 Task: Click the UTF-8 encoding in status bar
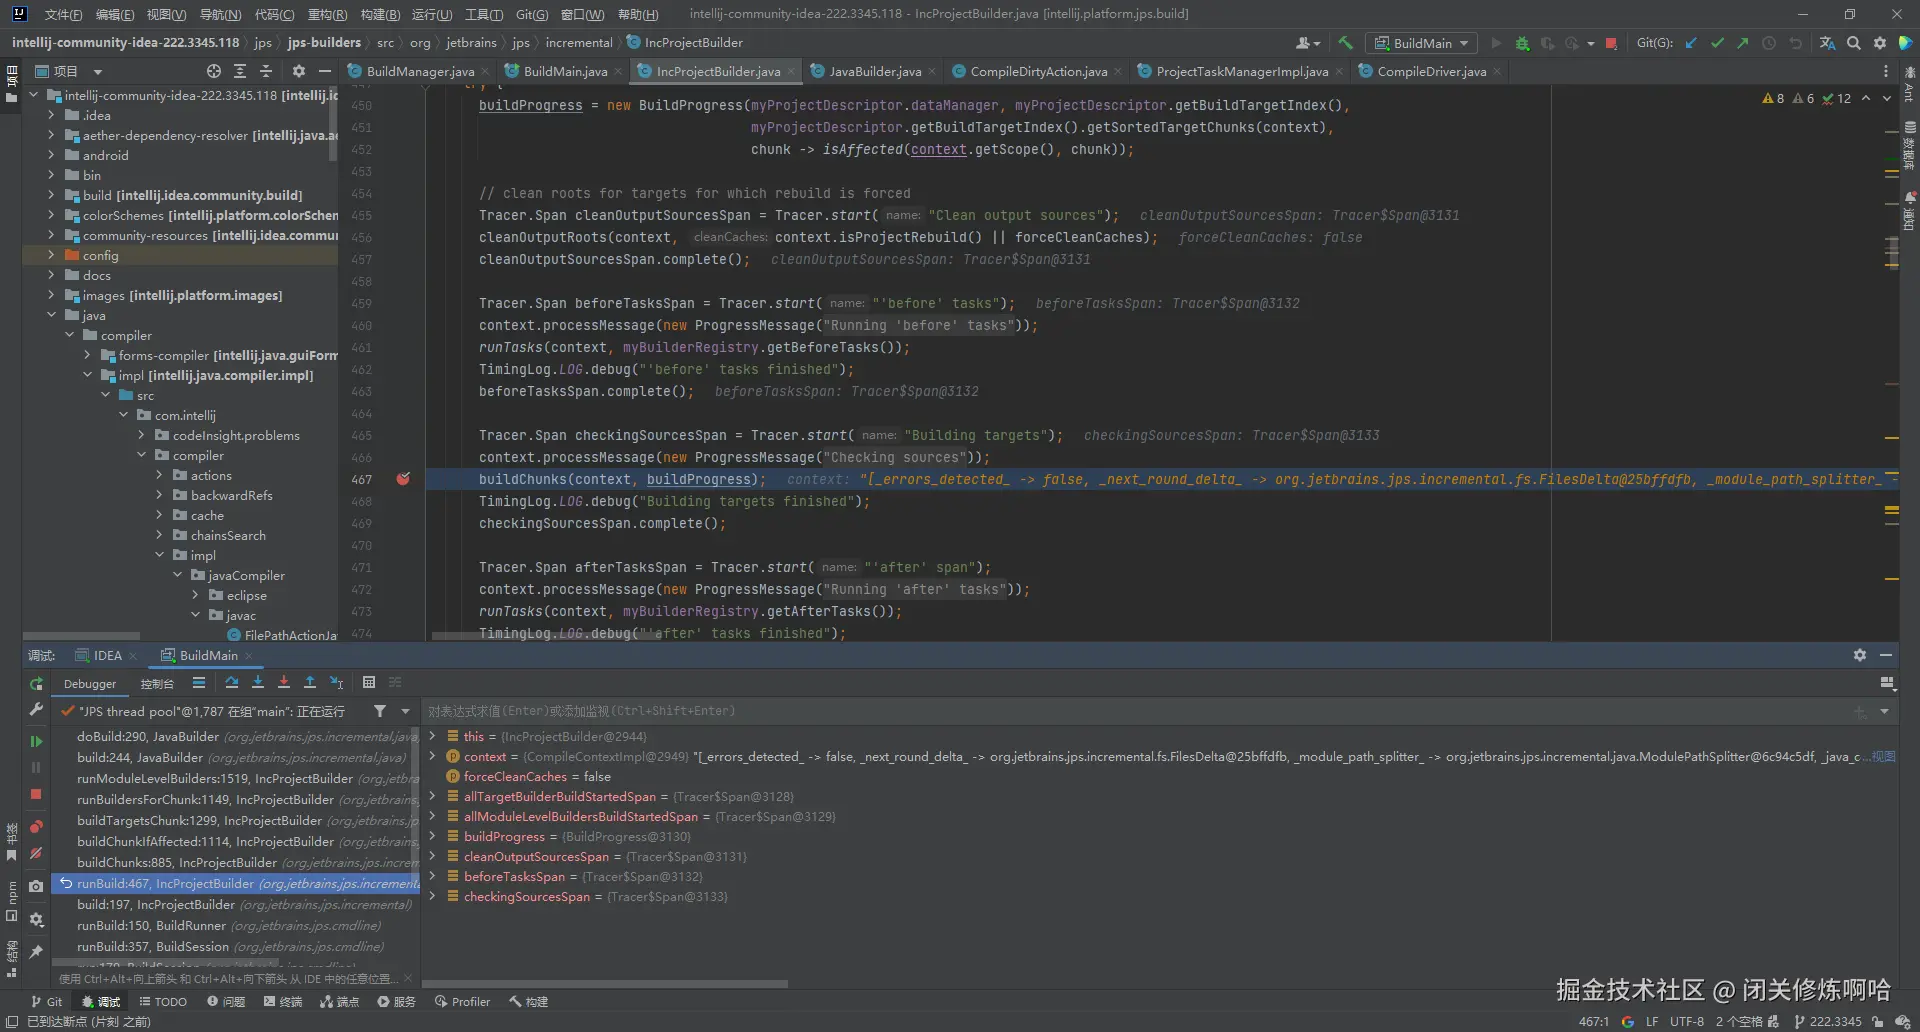(1687, 1021)
